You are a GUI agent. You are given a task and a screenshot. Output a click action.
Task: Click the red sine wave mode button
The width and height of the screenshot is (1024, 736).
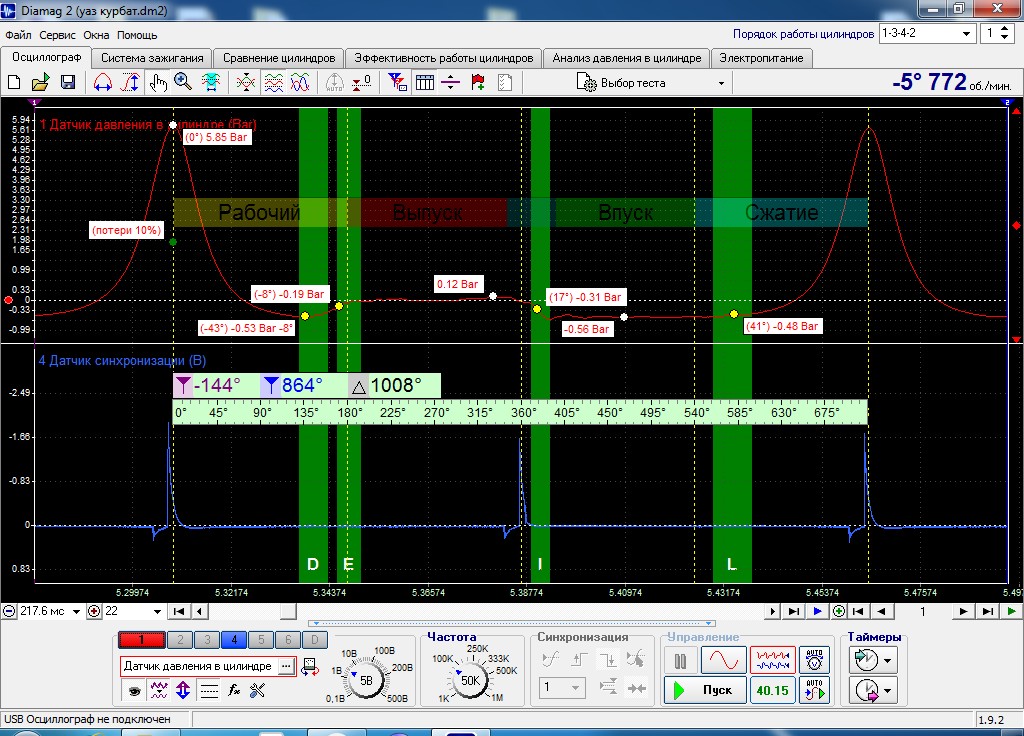coord(724,660)
